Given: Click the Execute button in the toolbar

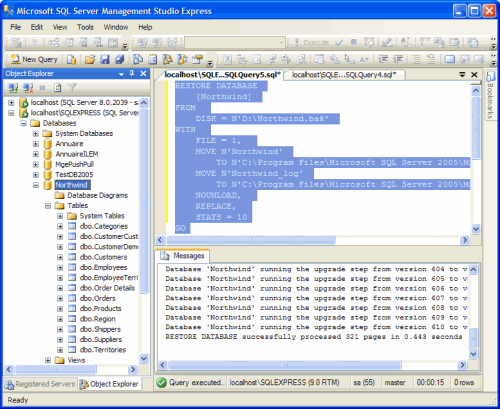Looking at the screenshot, I should click(312, 42).
